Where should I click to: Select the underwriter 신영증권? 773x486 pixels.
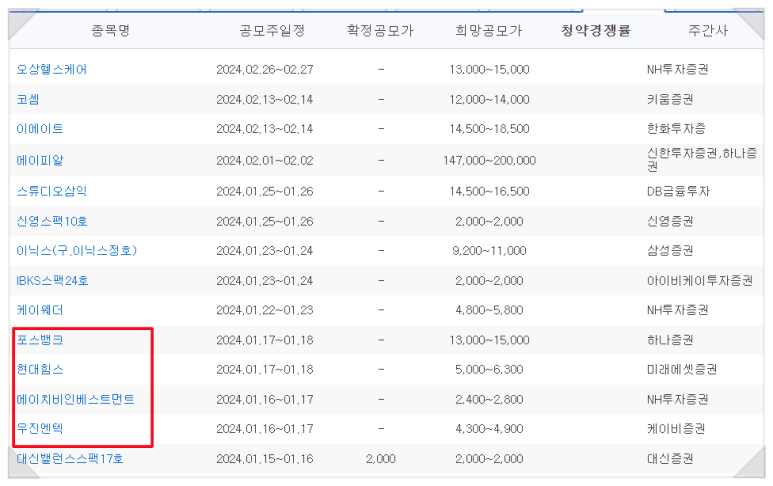[670, 221]
